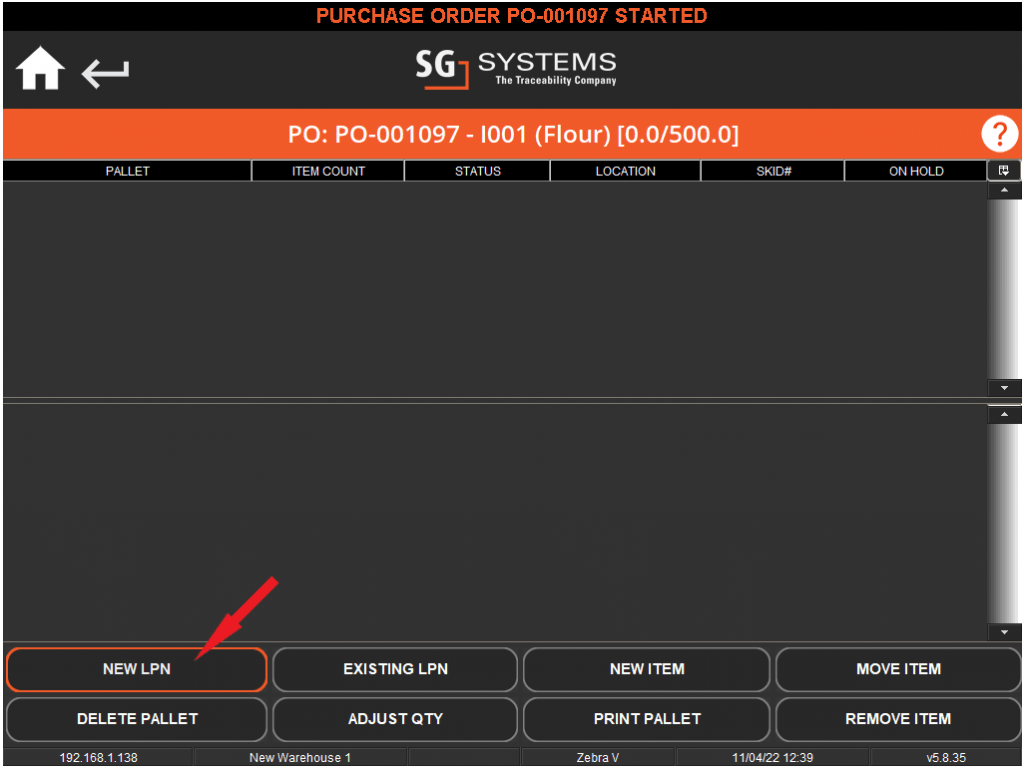This screenshot has height=768, width=1024.
Task: Click the SG Systems logo
Action: click(516, 69)
